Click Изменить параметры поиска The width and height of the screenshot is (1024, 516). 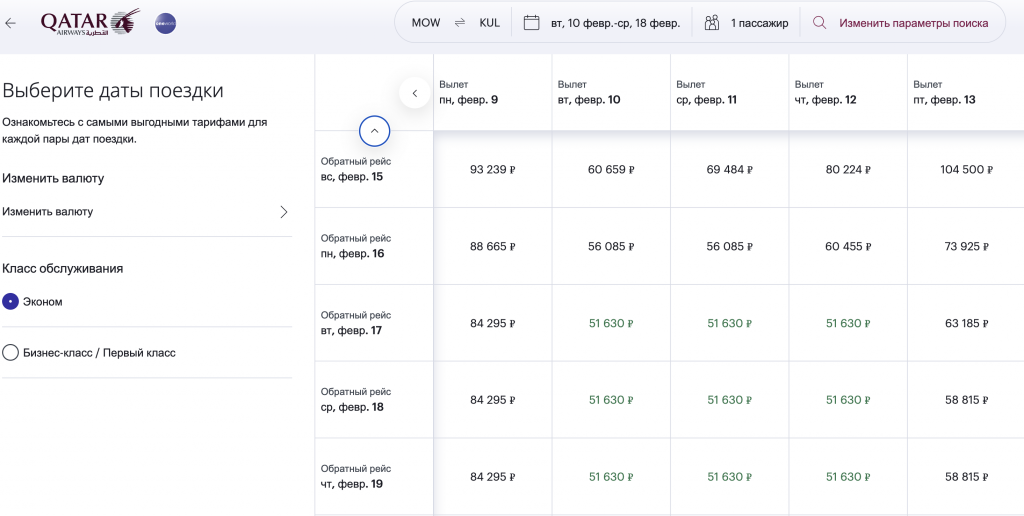913,23
